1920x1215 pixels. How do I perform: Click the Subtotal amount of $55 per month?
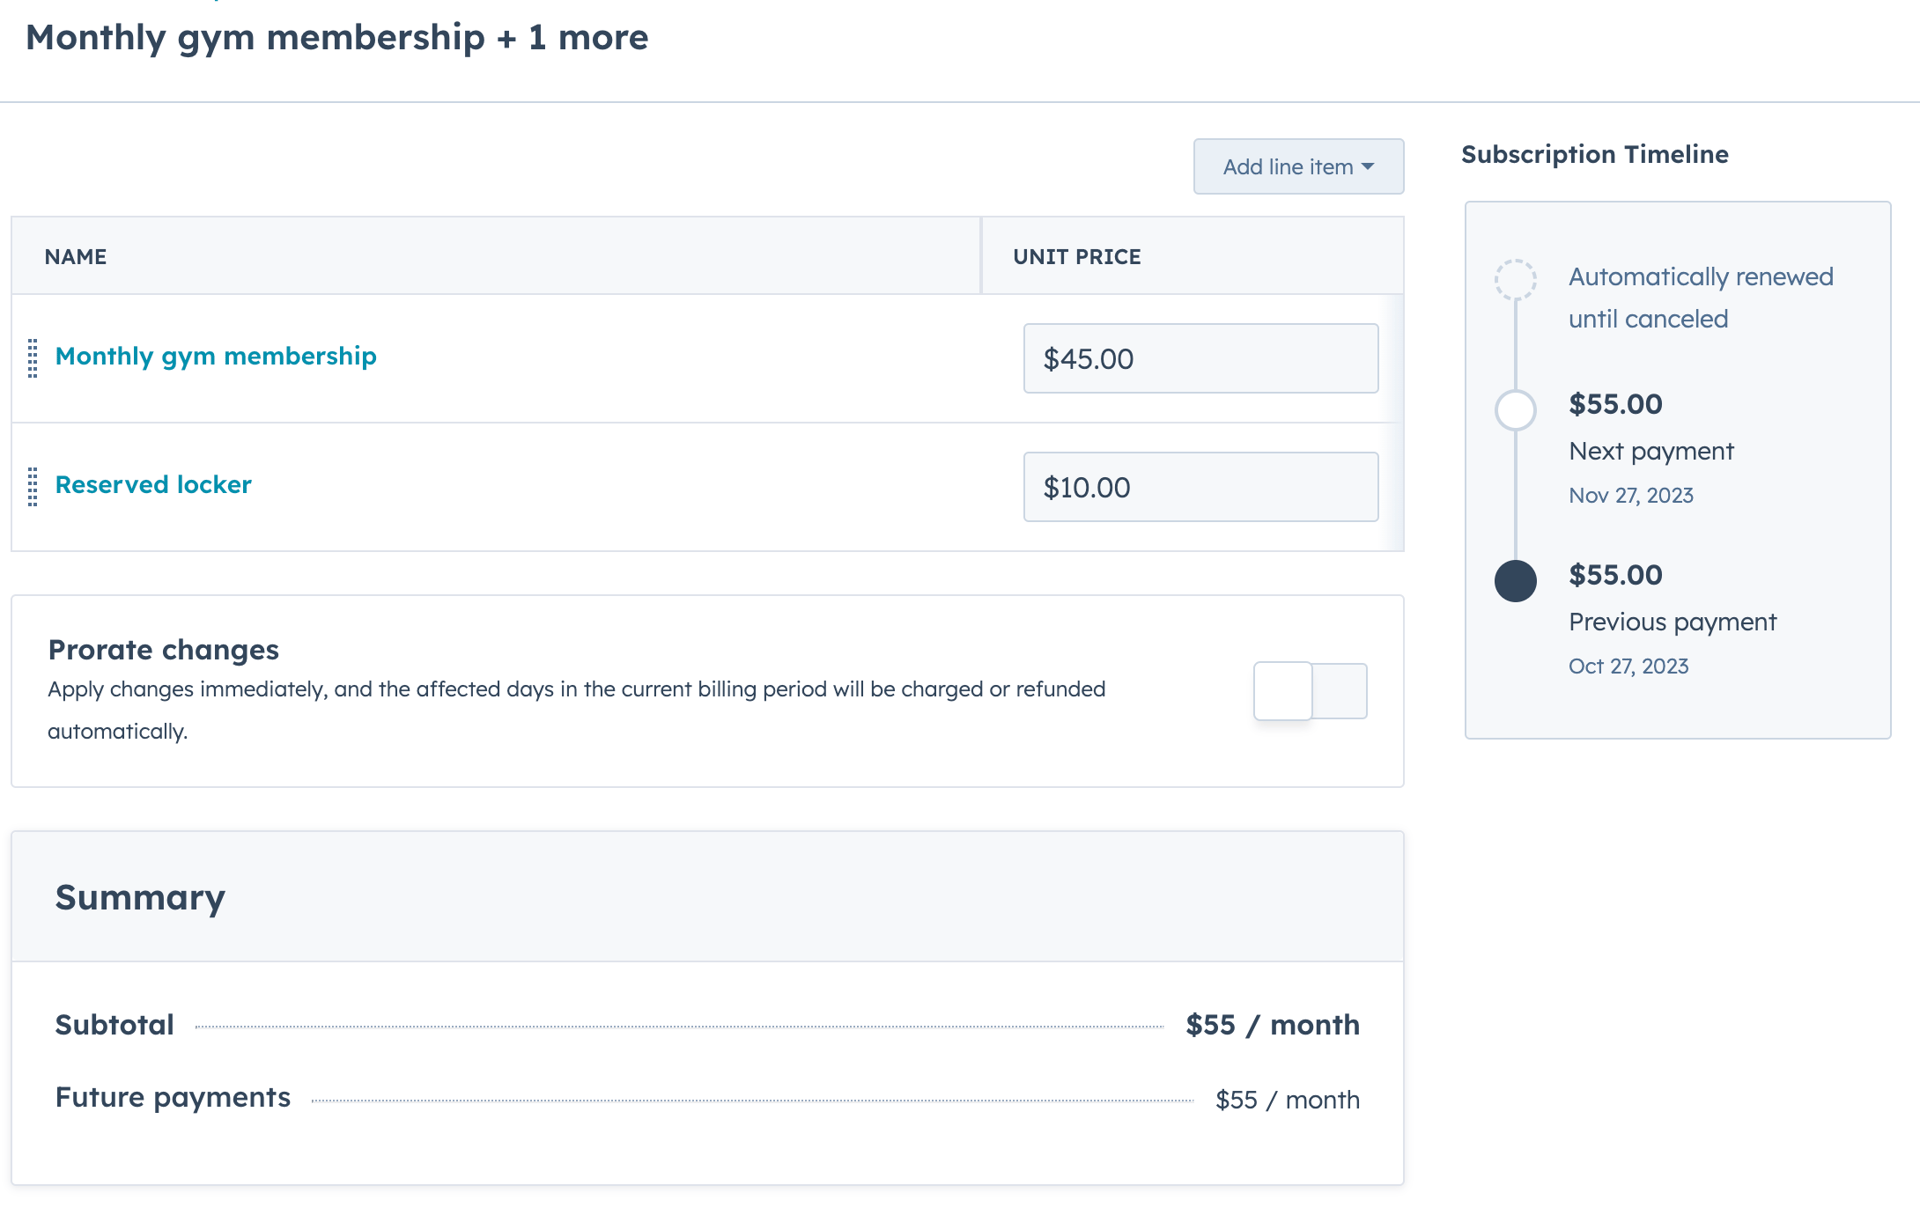coord(1272,1024)
